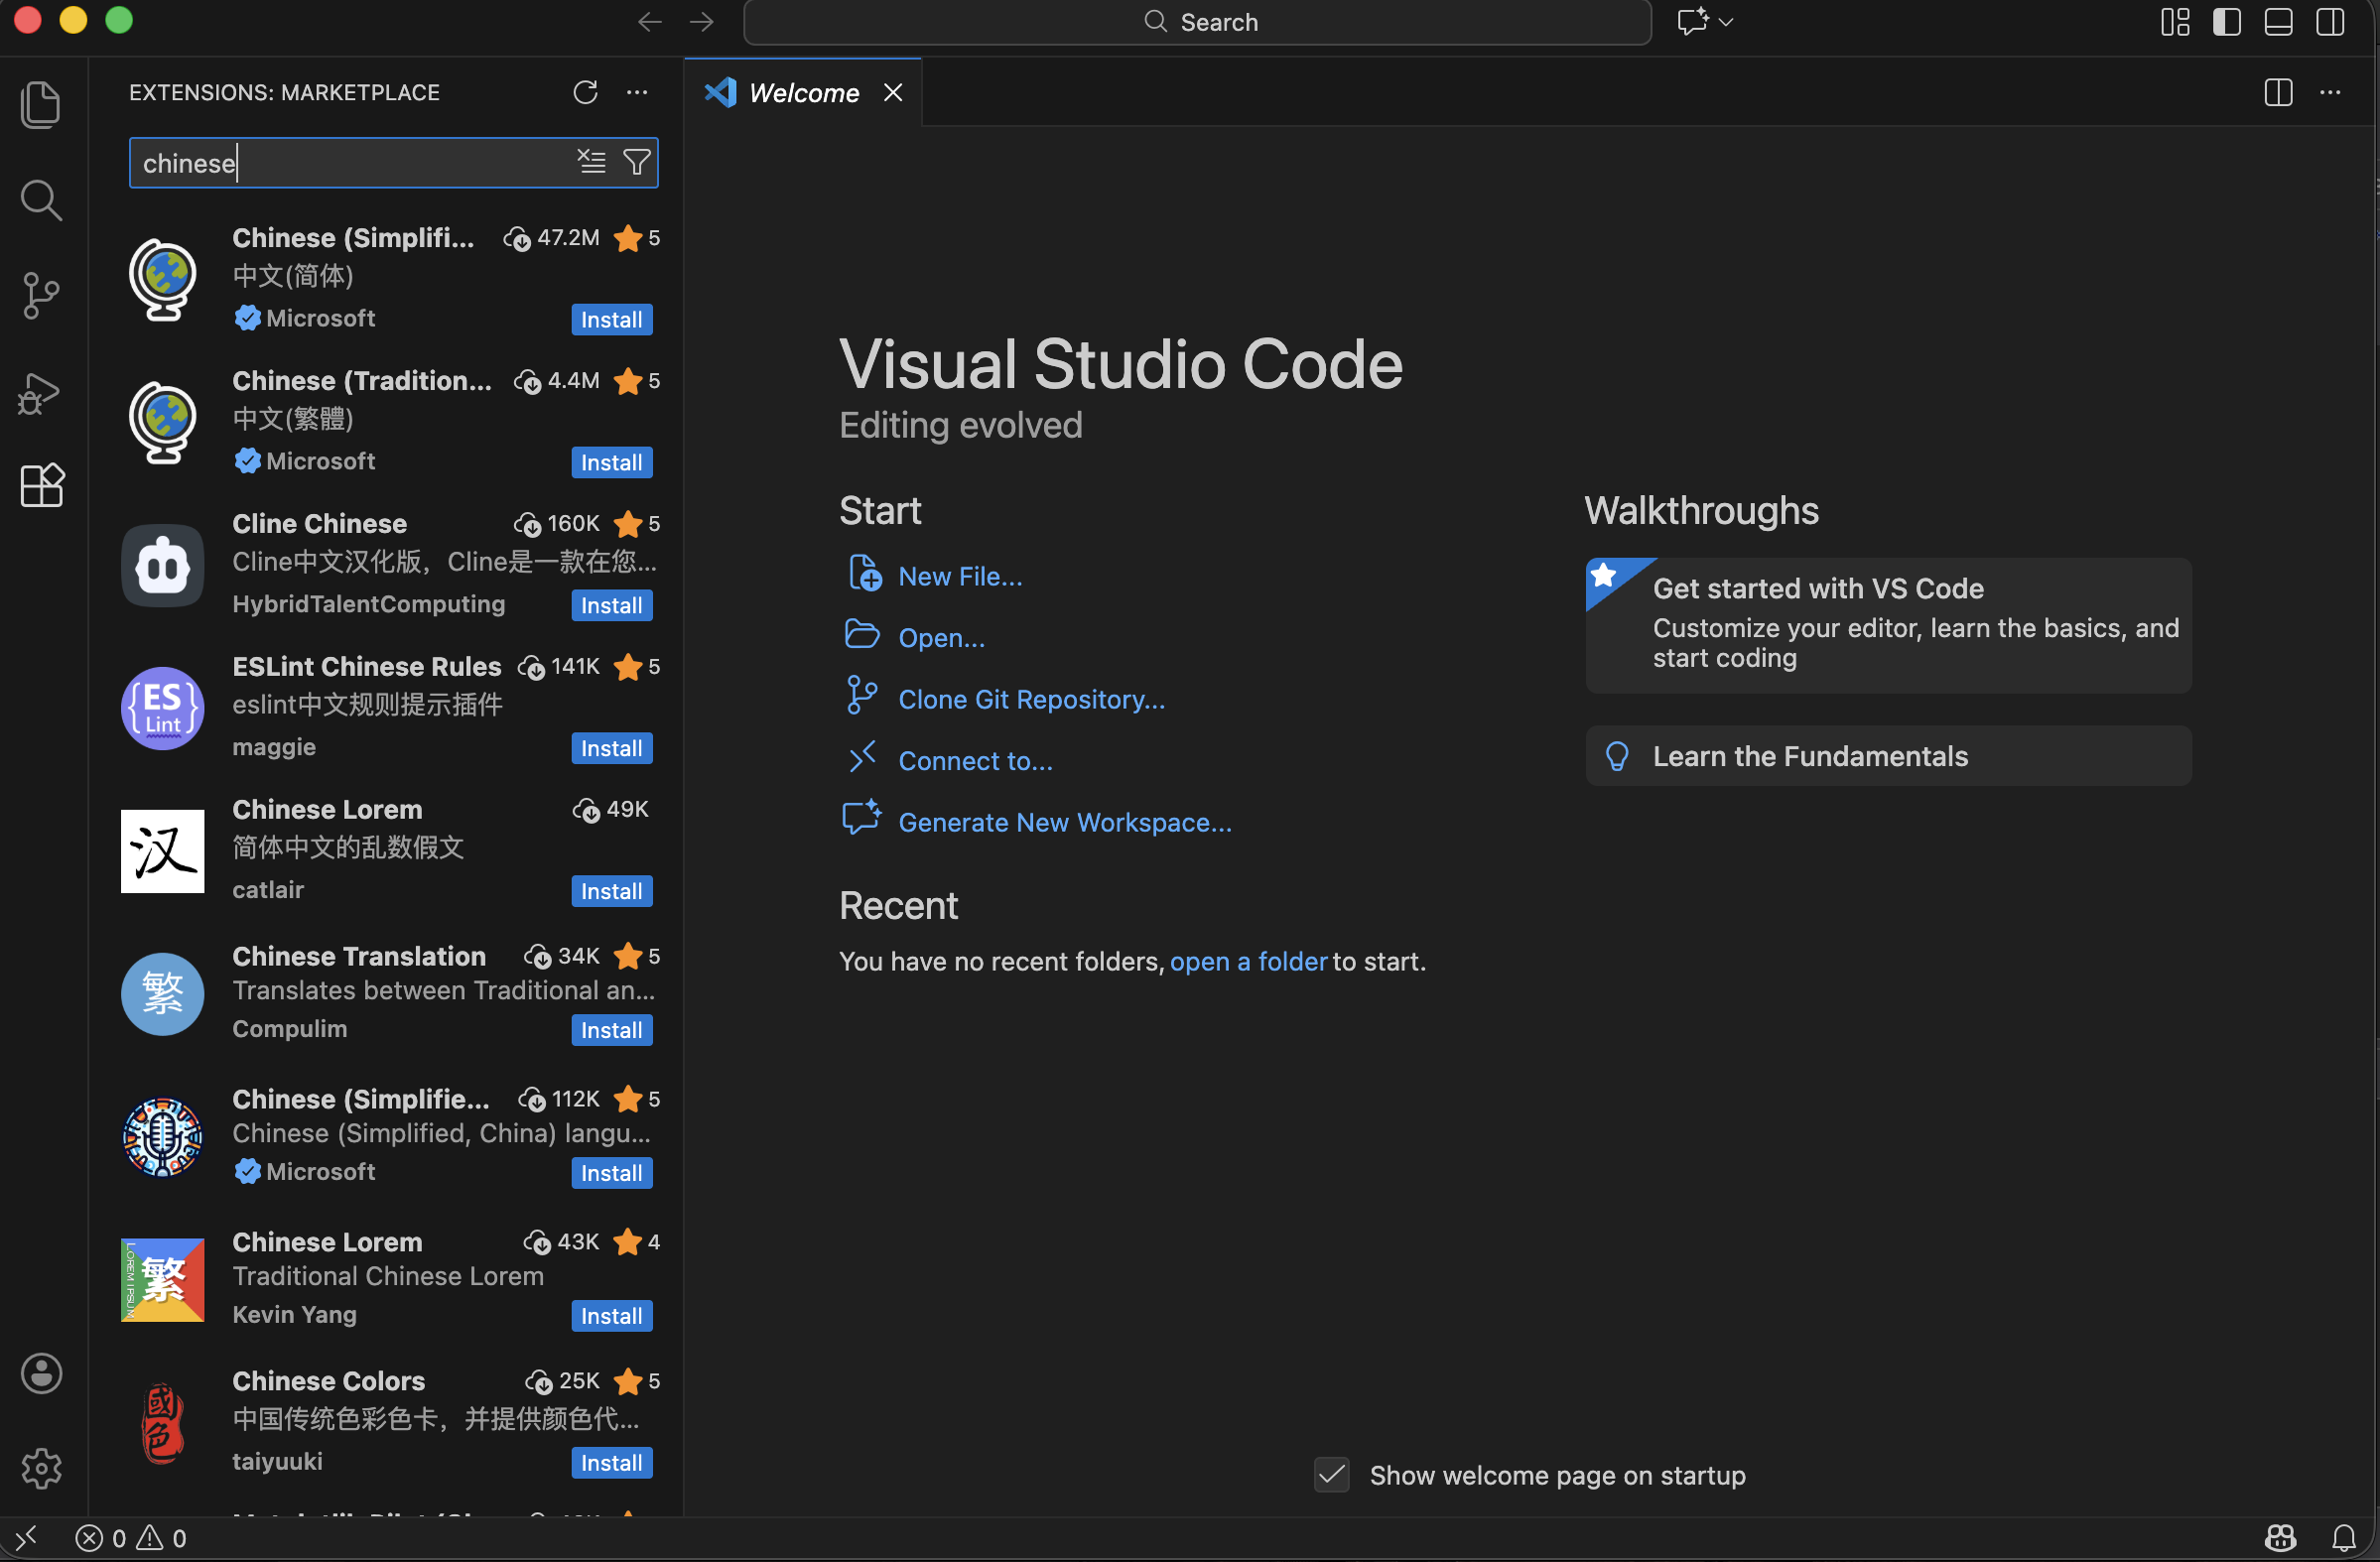
Task: Click the chinese extension search field
Action: coord(350,163)
